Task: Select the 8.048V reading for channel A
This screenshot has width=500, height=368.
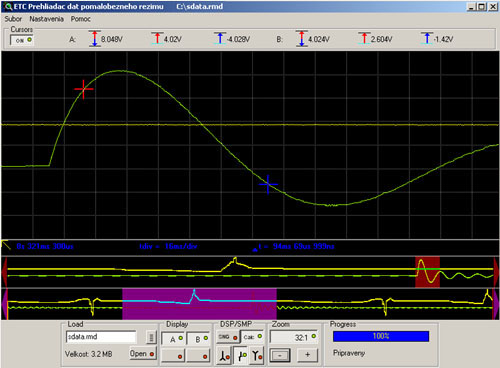Action: (112, 39)
